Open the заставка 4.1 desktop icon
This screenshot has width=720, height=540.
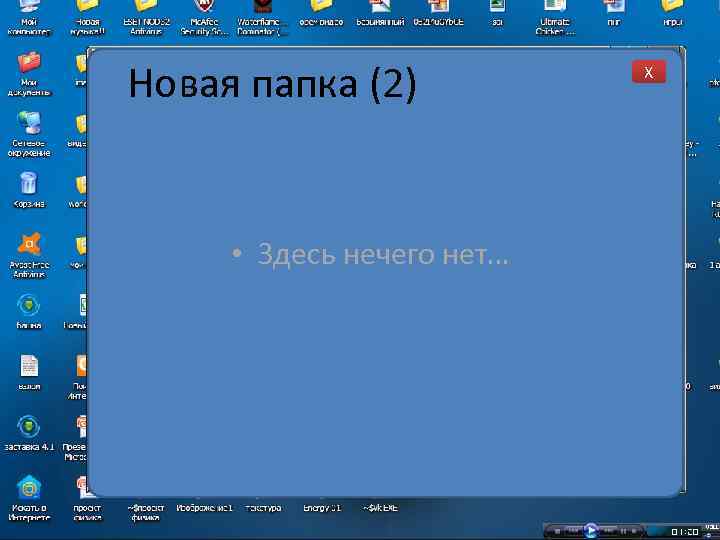point(29,433)
